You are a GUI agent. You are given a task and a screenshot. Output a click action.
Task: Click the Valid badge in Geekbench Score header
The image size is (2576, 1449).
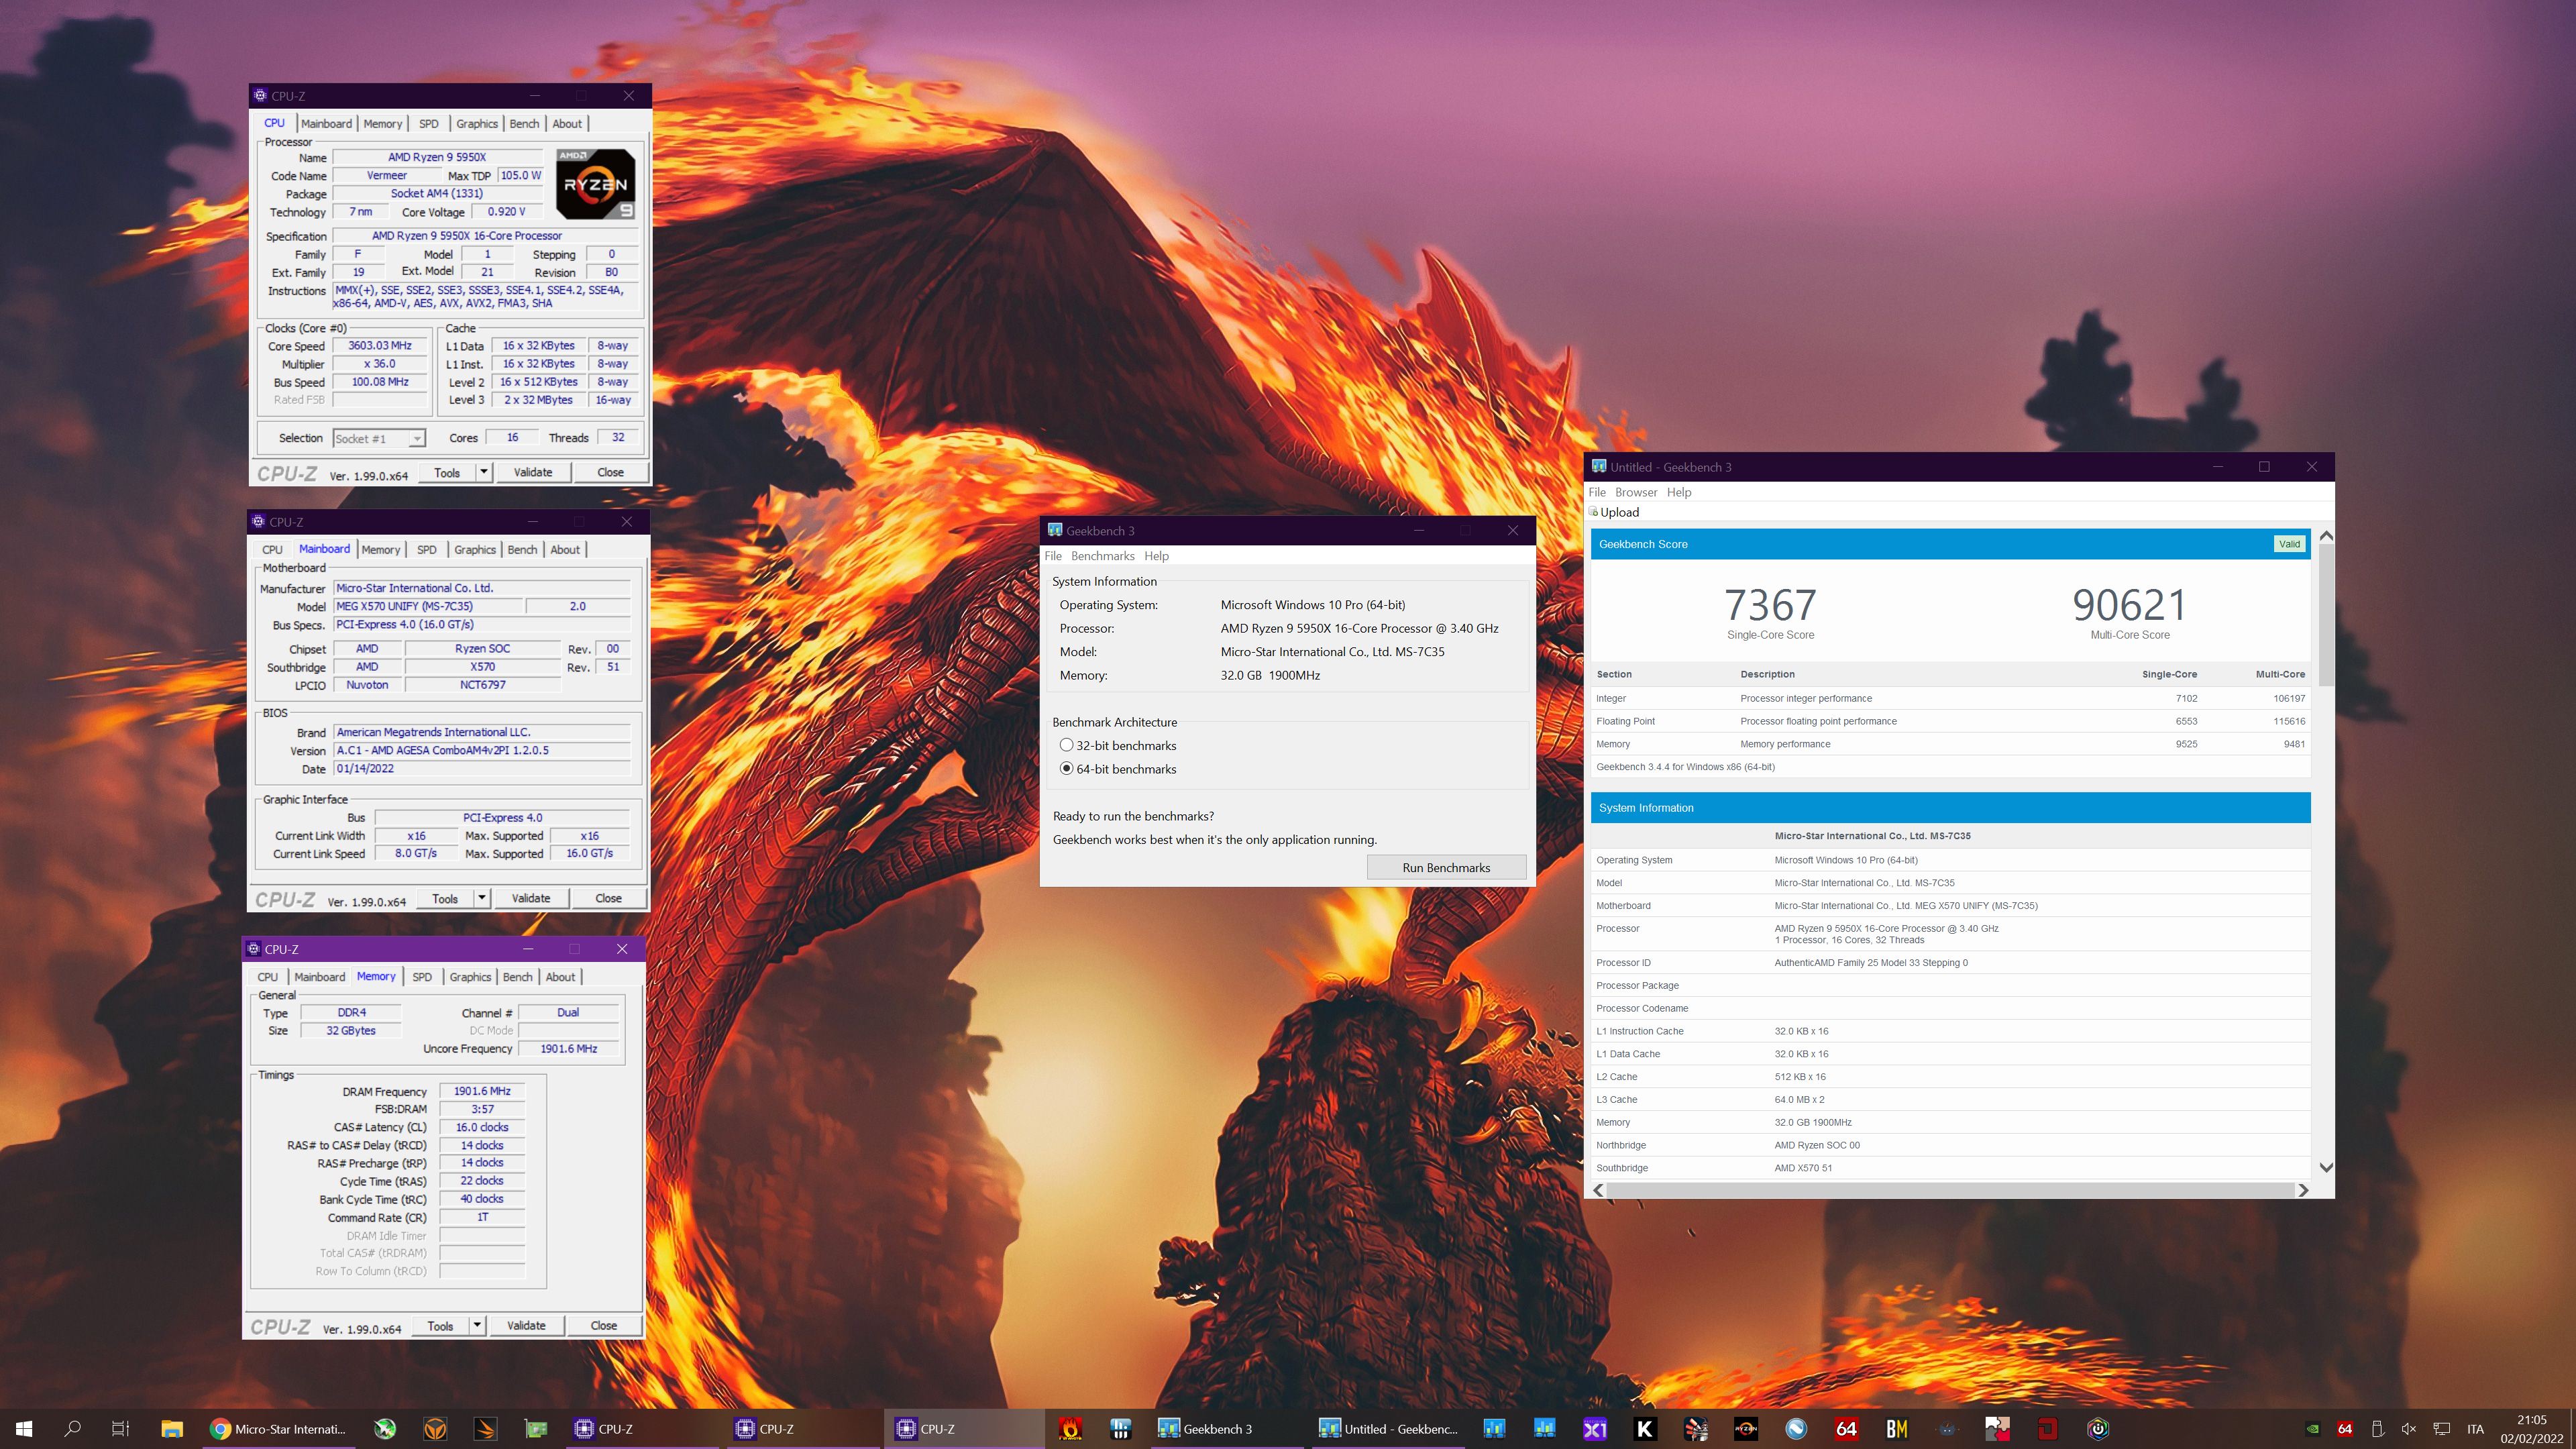[2289, 544]
